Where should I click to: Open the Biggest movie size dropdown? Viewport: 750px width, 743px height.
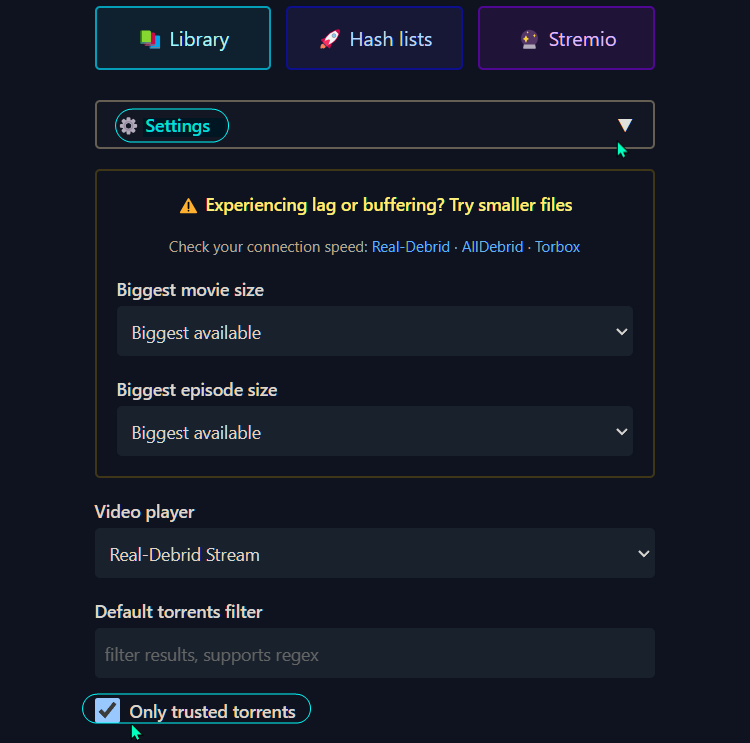coord(375,332)
